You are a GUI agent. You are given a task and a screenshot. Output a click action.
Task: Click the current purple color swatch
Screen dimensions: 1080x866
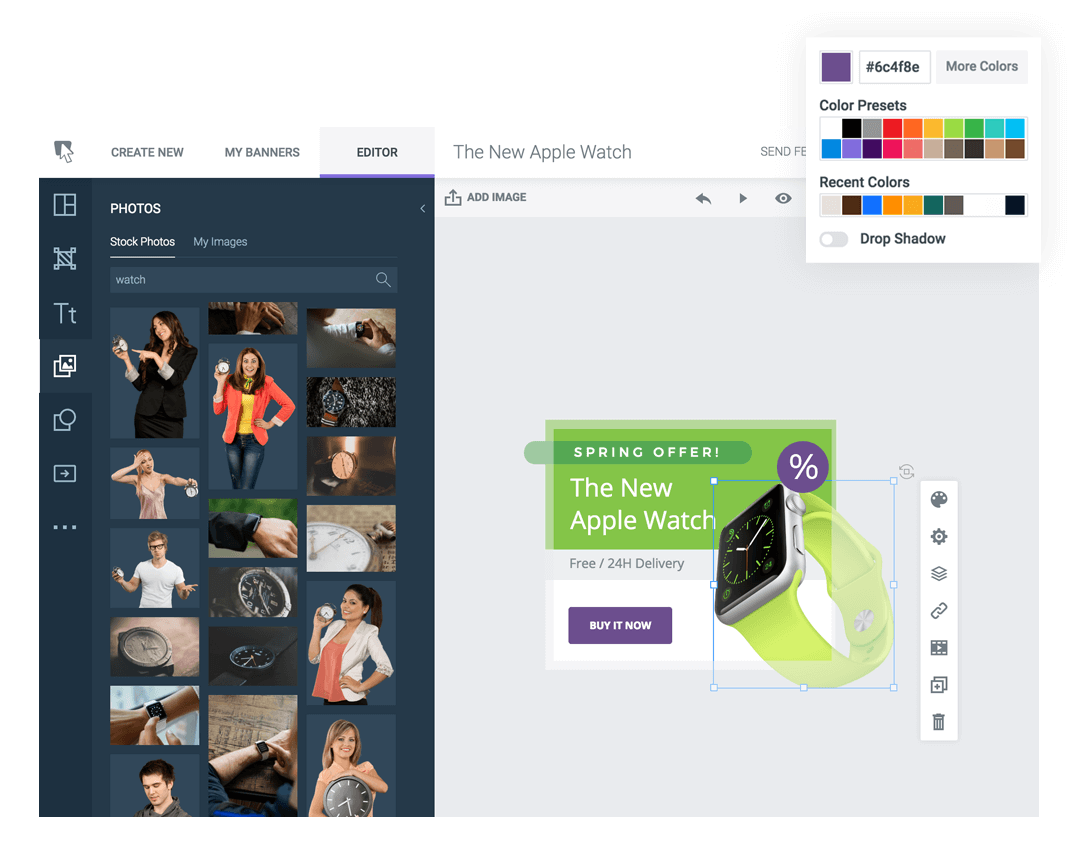pos(835,67)
